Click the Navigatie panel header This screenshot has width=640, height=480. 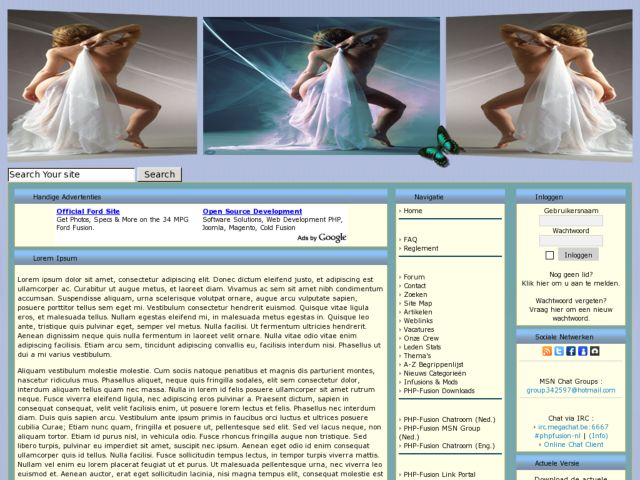(450, 197)
